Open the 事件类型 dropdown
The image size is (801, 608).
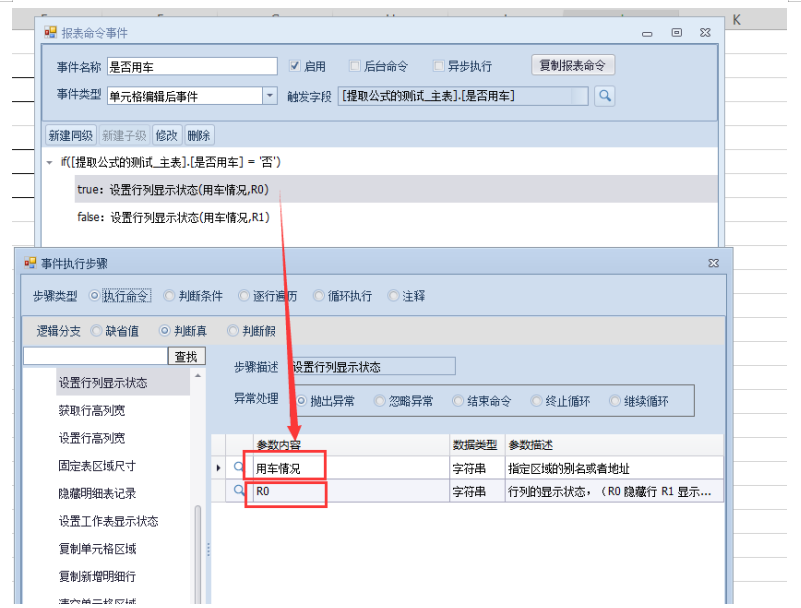click(x=269, y=96)
